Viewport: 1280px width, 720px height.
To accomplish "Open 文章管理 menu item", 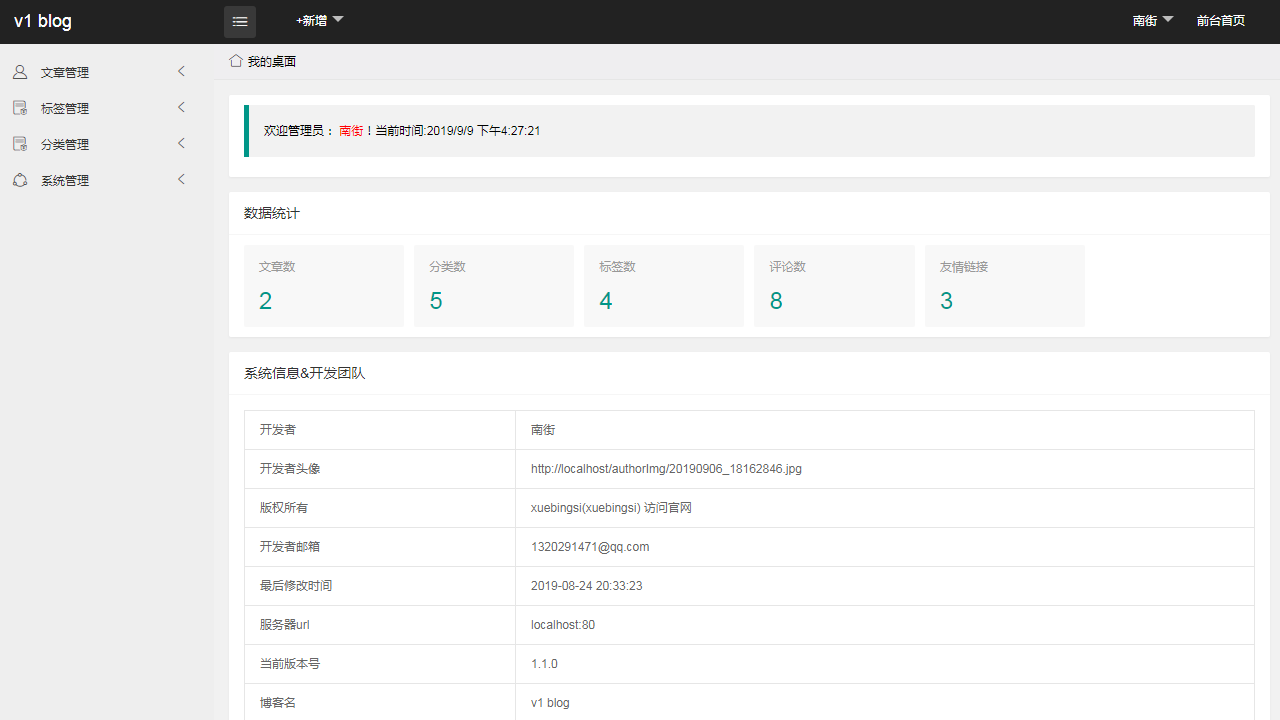I will click(107, 72).
